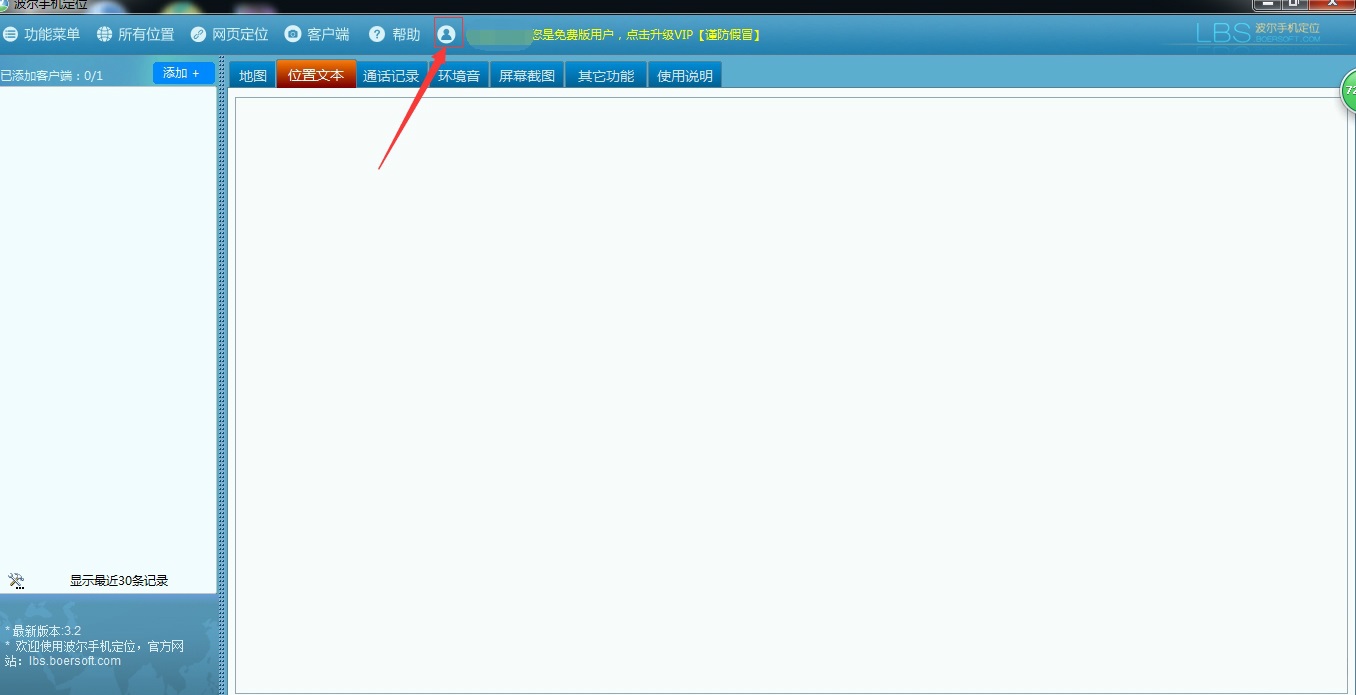
Task: Switch to the 地图 tab
Action: point(253,75)
